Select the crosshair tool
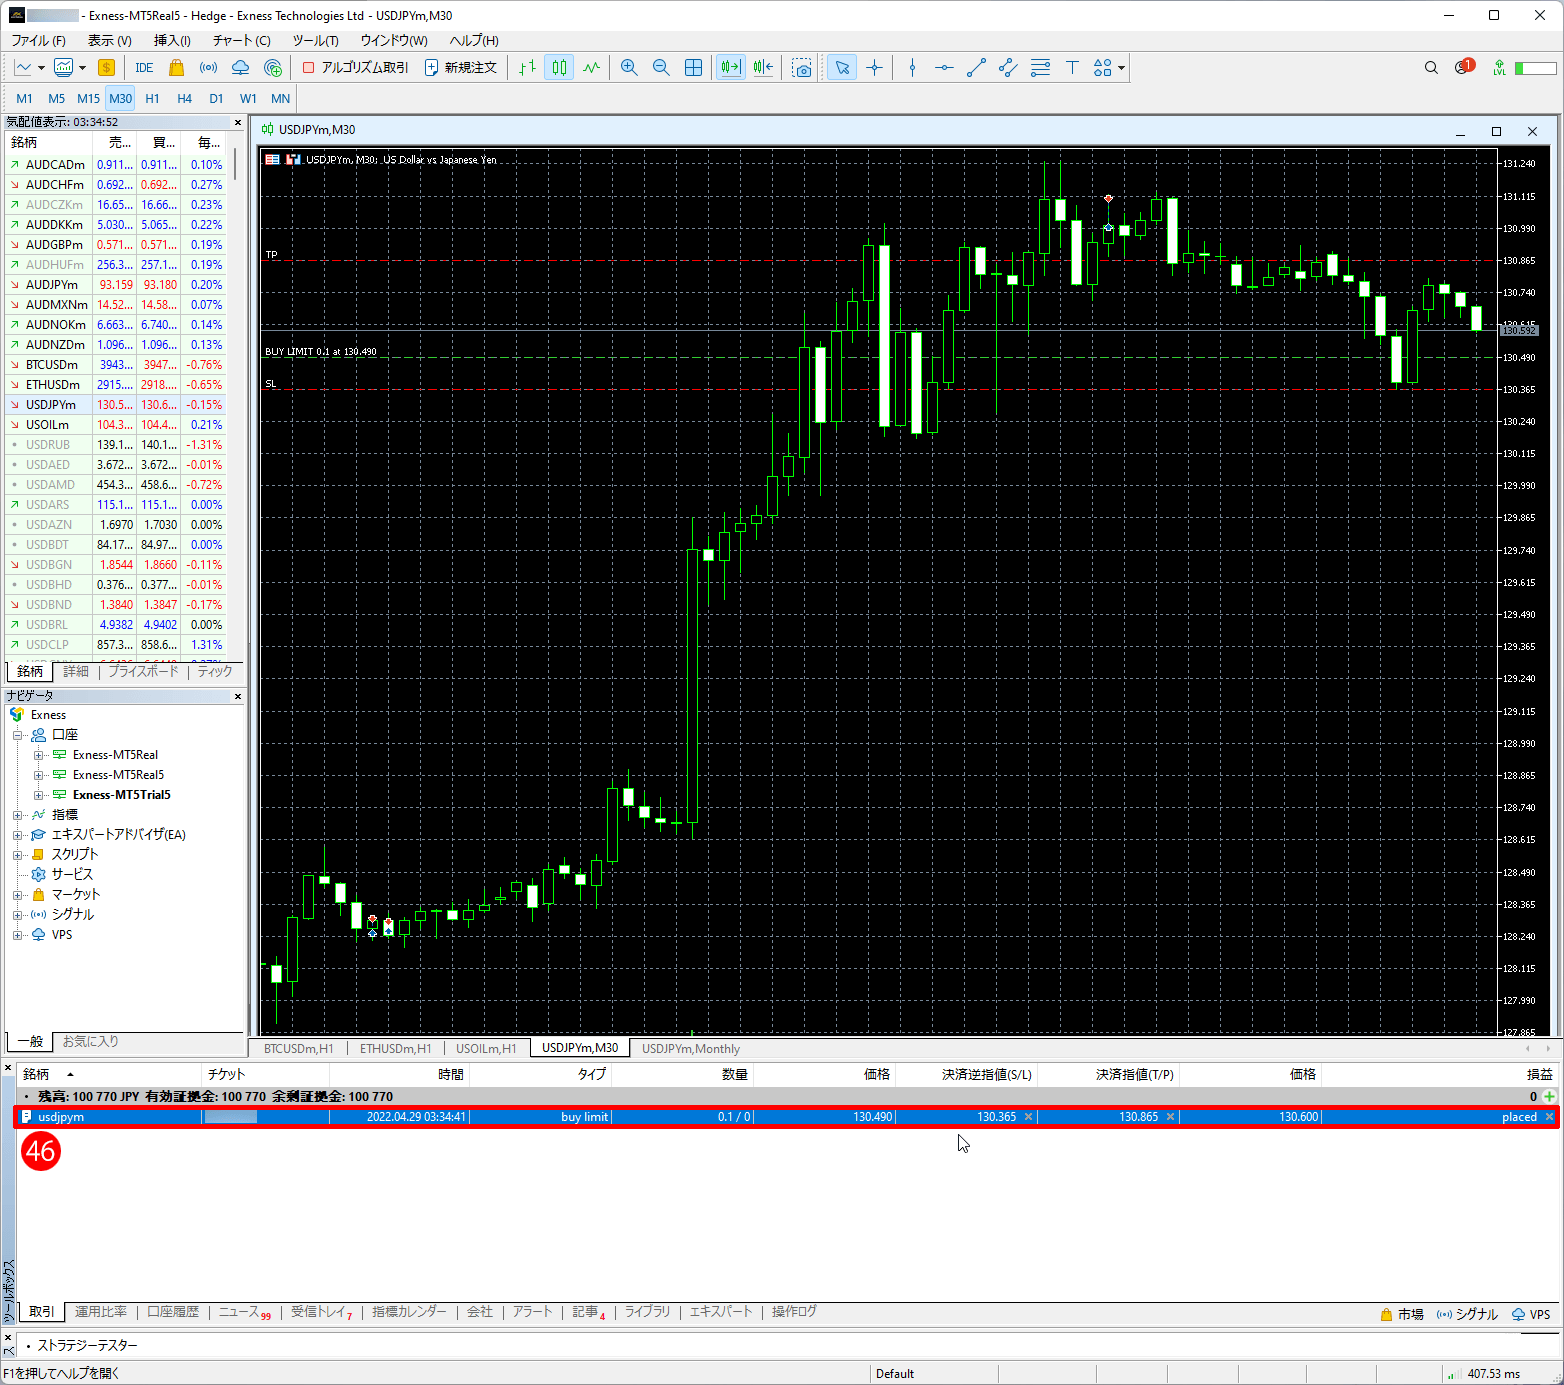 (874, 67)
